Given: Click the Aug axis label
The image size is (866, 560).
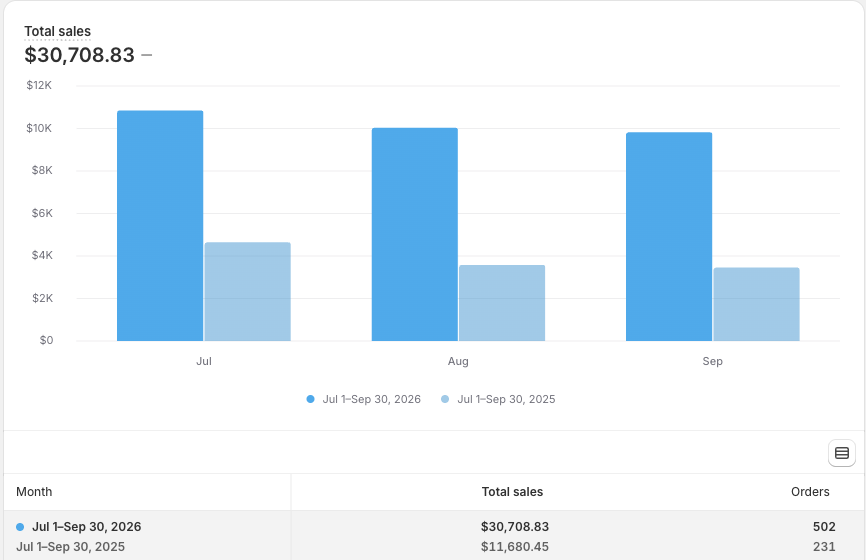Looking at the screenshot, I should 458,361.
